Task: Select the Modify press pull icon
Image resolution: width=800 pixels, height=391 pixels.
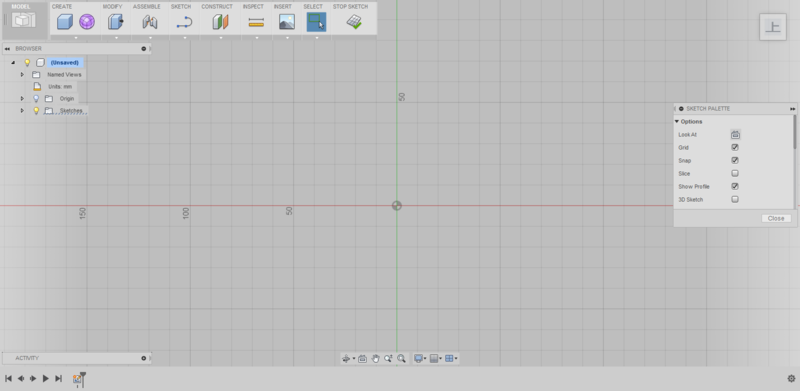Action: (116, 22)
